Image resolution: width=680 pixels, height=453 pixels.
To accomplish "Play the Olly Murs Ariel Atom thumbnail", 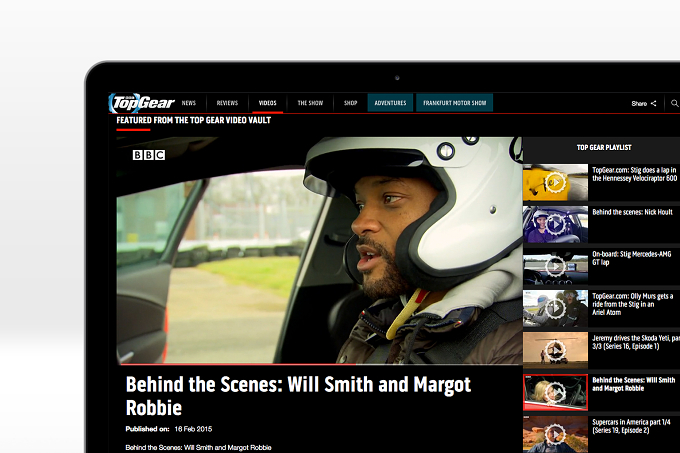I will click(x=555, y=308).
